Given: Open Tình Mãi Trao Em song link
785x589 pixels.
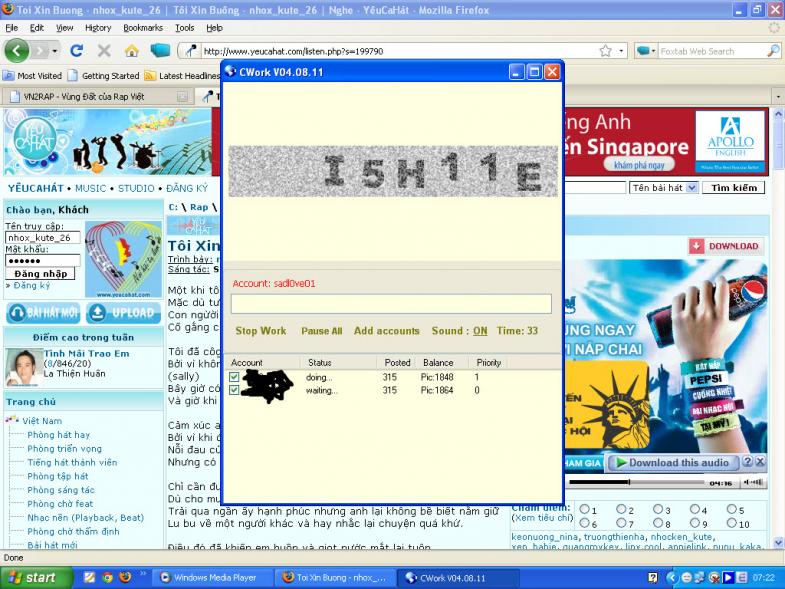Looking at the screenshot, I should point(87,353).
